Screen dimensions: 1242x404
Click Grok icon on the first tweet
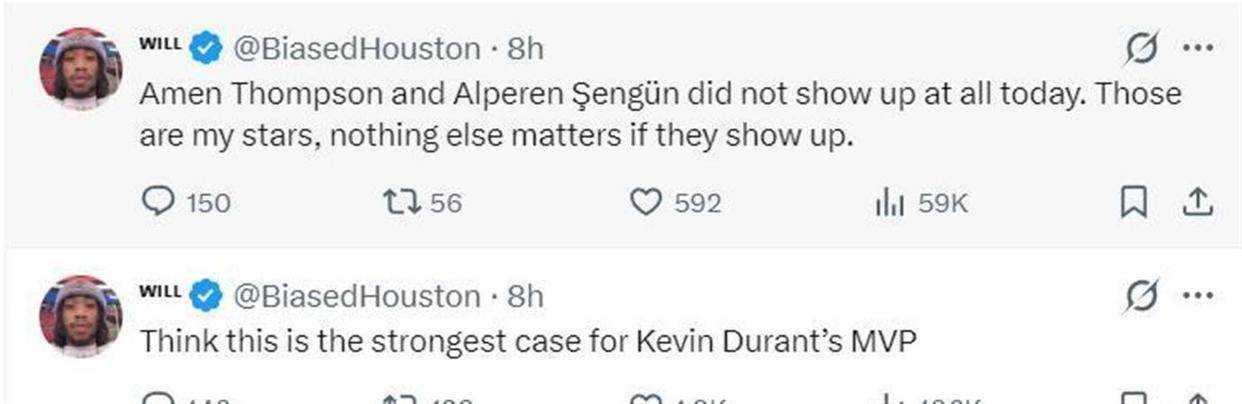[1143, 47]
